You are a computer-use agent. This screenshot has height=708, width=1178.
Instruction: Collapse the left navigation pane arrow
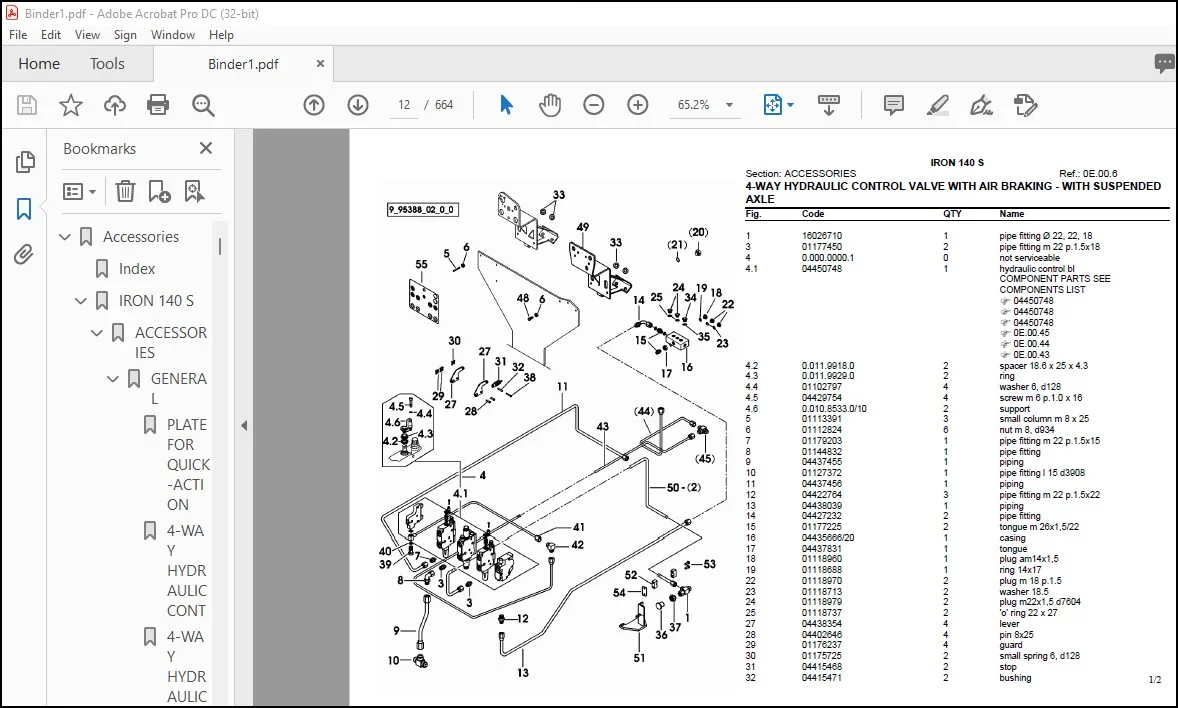coord(244,425)
